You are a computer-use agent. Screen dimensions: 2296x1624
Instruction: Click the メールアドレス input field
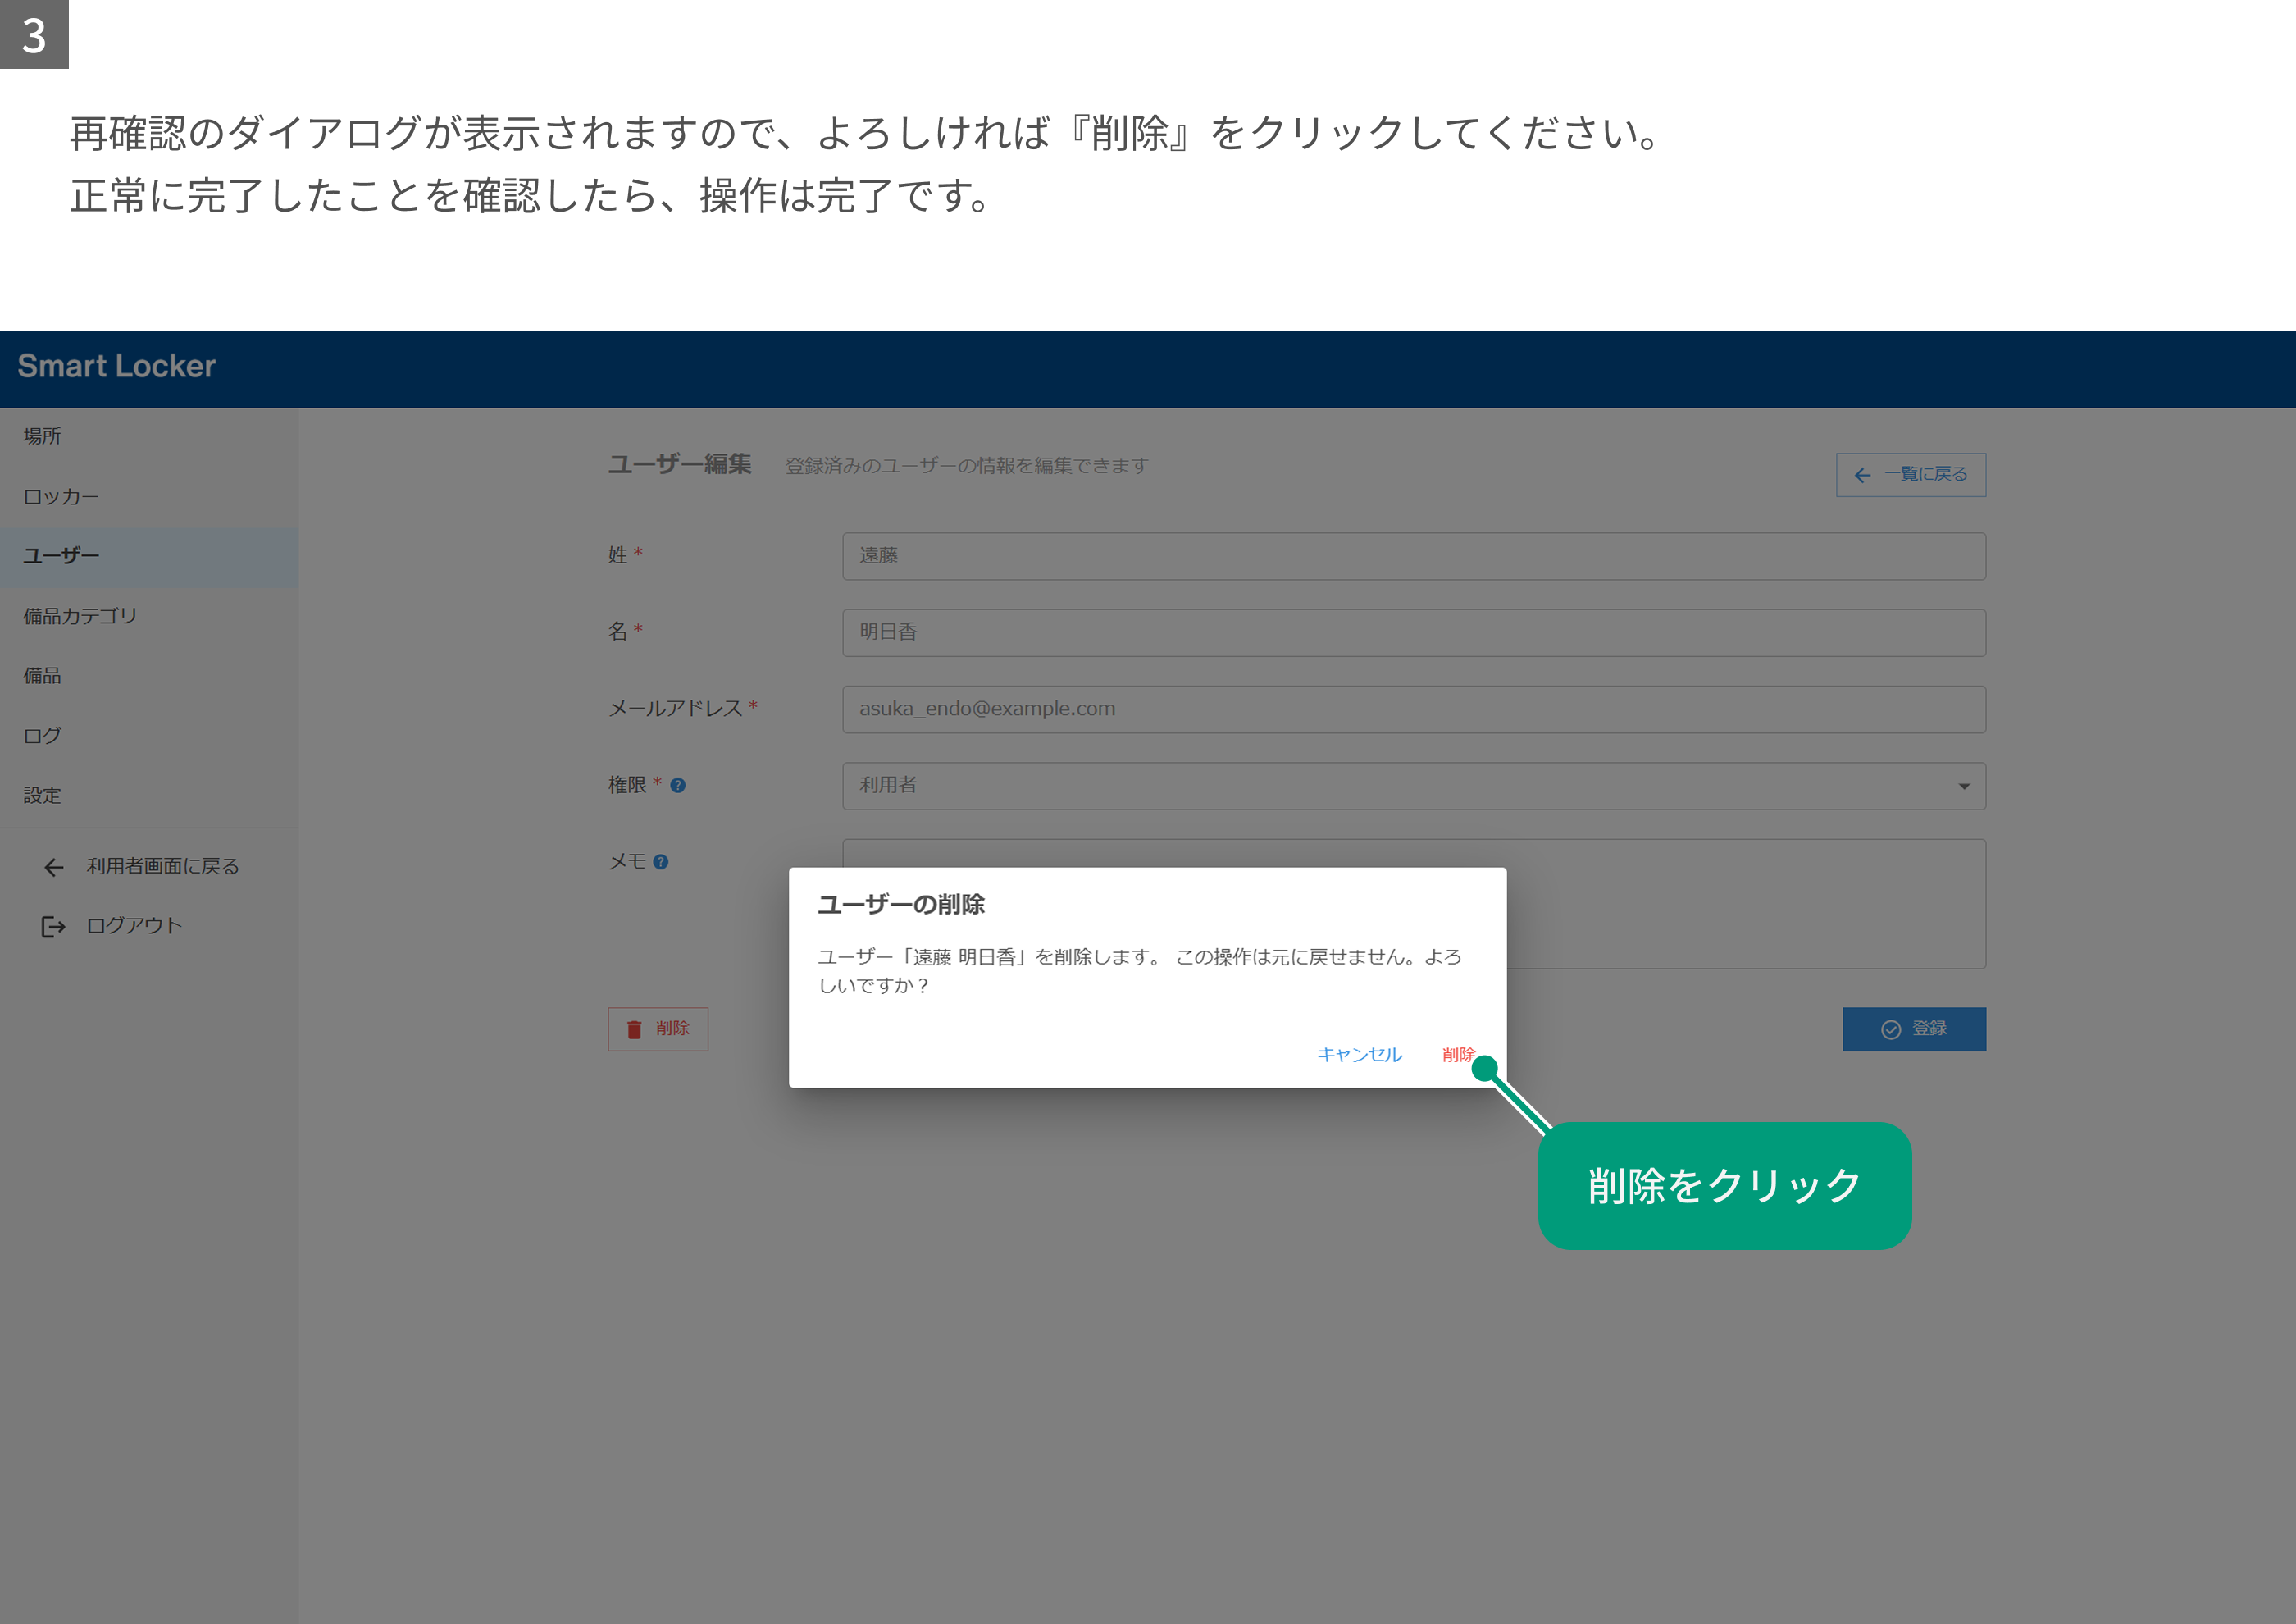pos(1414,709)
